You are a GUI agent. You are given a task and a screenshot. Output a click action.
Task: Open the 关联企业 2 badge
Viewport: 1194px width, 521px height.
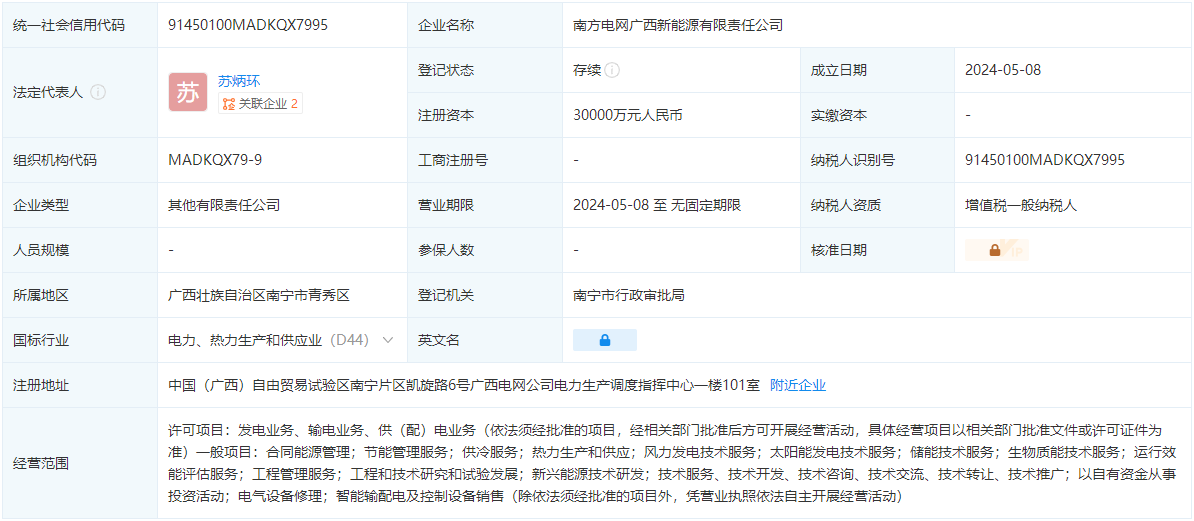[x=260, y=103]
